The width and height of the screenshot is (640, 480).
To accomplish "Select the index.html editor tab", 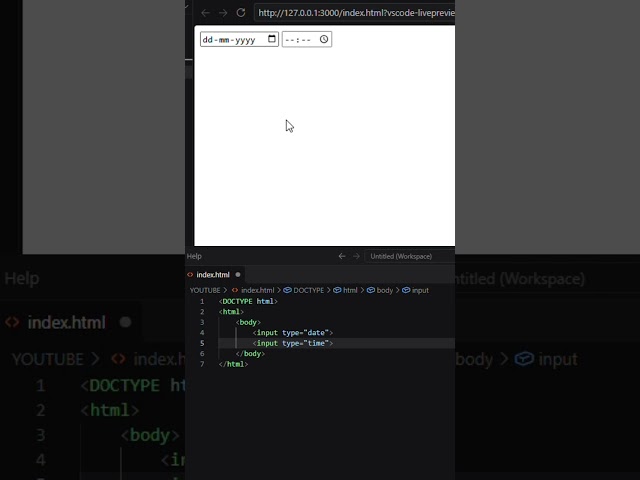I will coord(215,275).
